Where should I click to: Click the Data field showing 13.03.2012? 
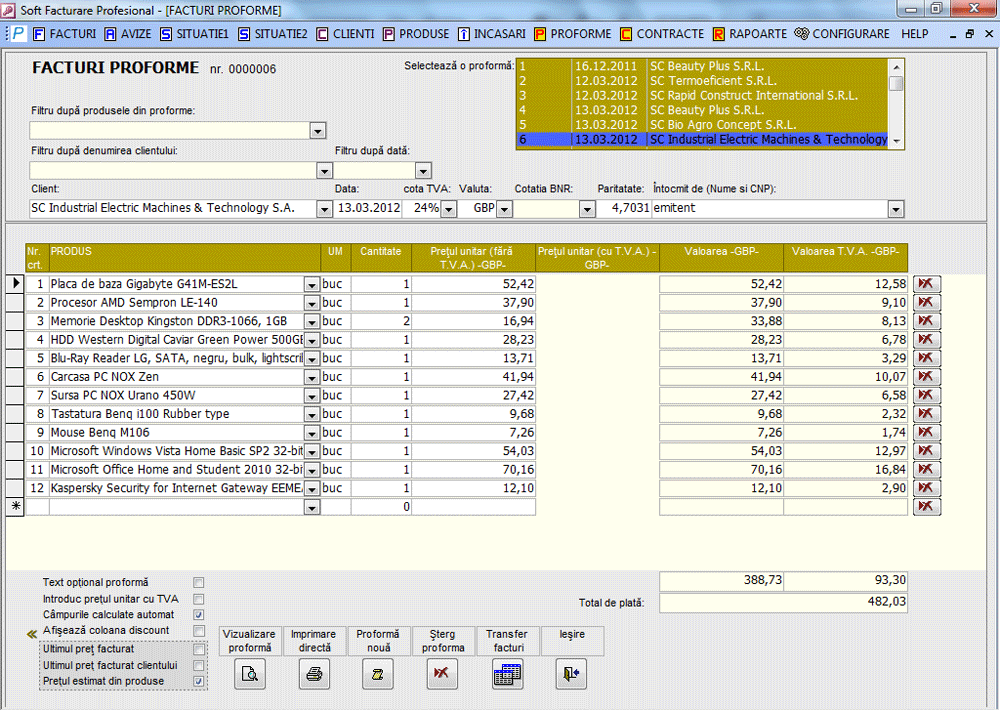[x=368, y=208]
